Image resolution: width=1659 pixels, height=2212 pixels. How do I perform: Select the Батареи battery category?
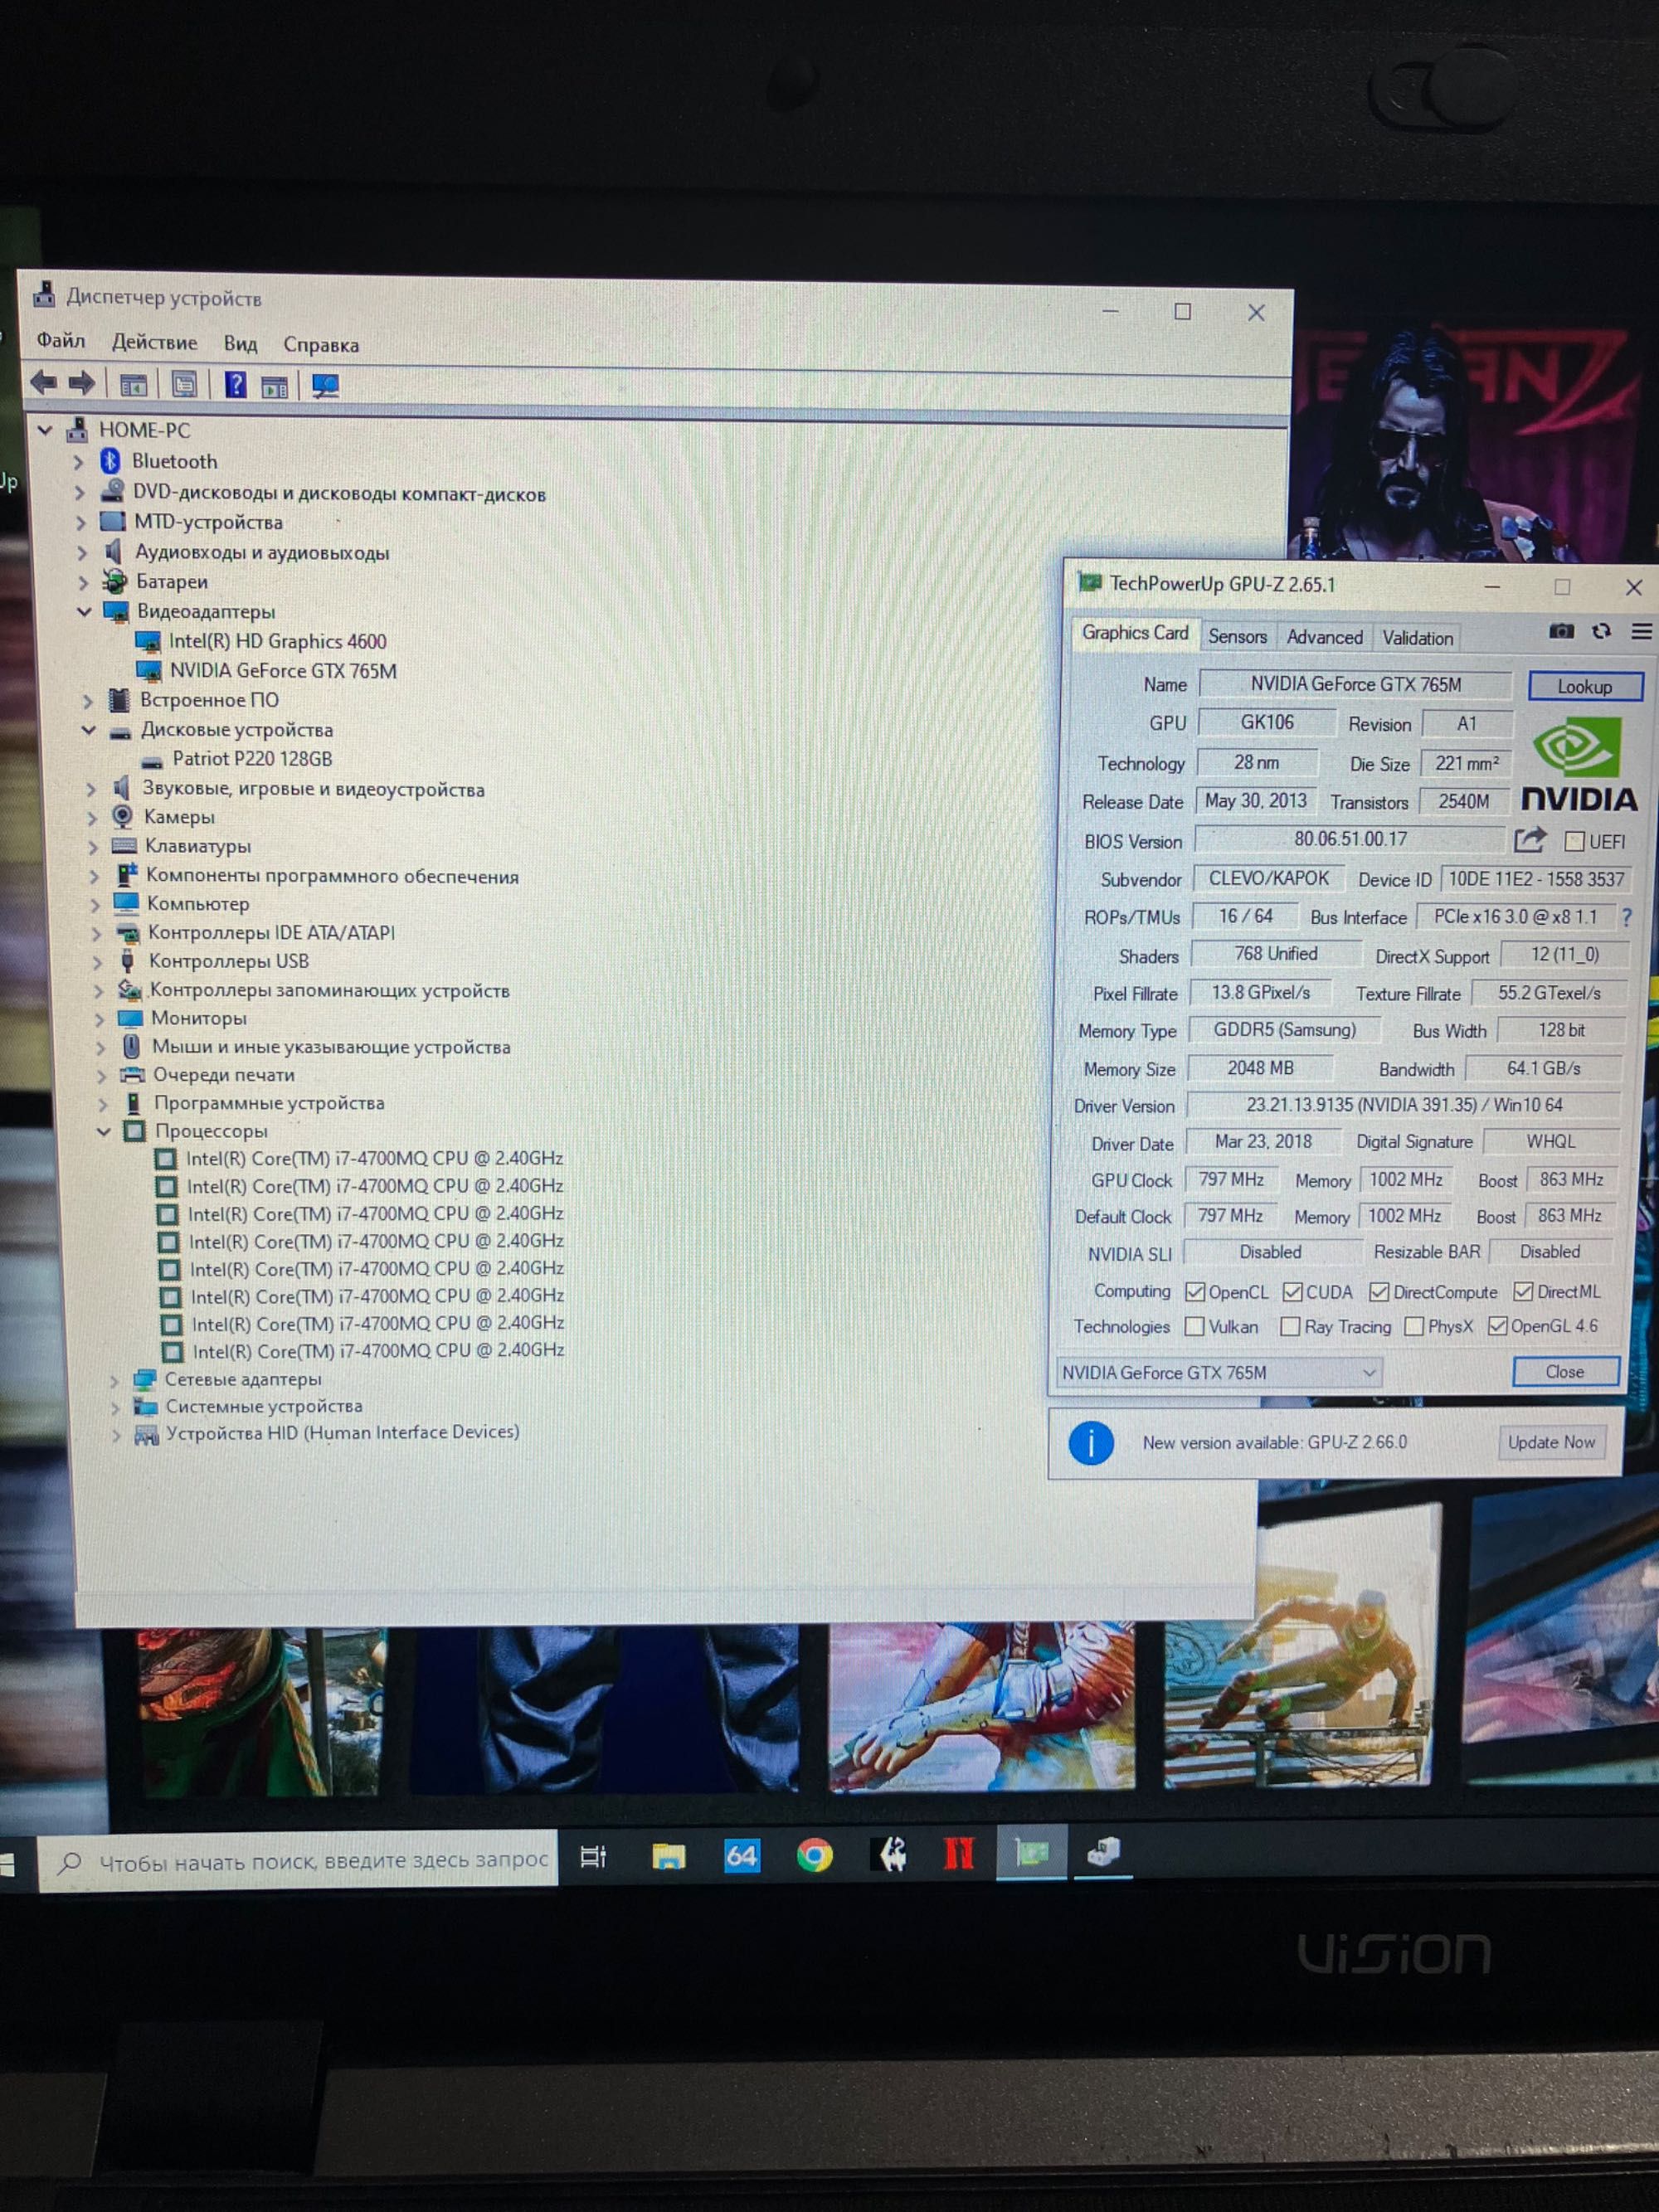tap(172, 582)
